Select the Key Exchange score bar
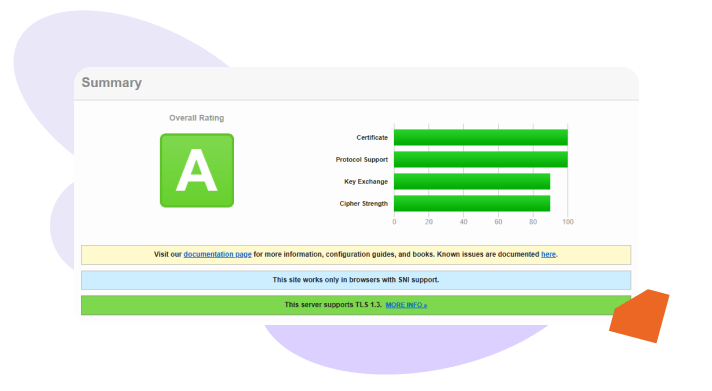Viewport: 712px width, 391px height. 472,181
